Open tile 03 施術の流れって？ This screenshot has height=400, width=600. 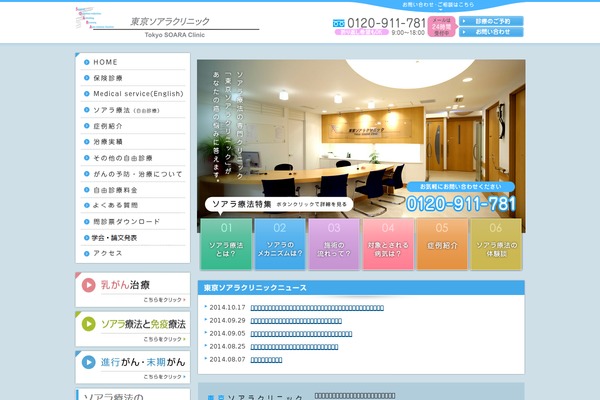[334, 244]
